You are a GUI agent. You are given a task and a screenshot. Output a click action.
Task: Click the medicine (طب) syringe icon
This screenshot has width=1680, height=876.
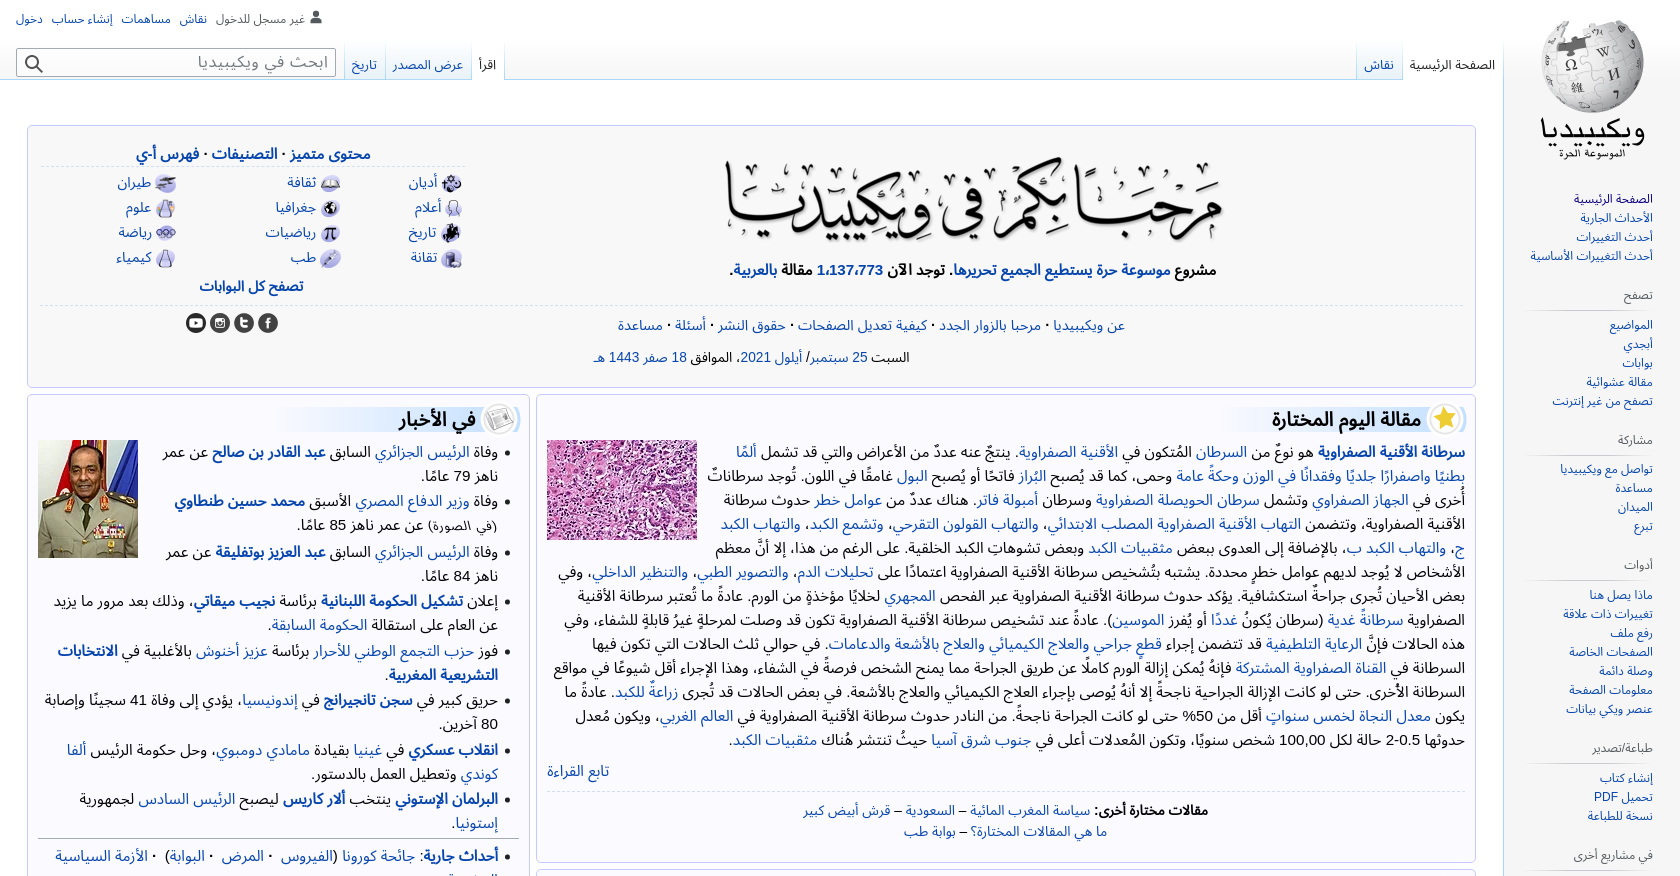330,258
